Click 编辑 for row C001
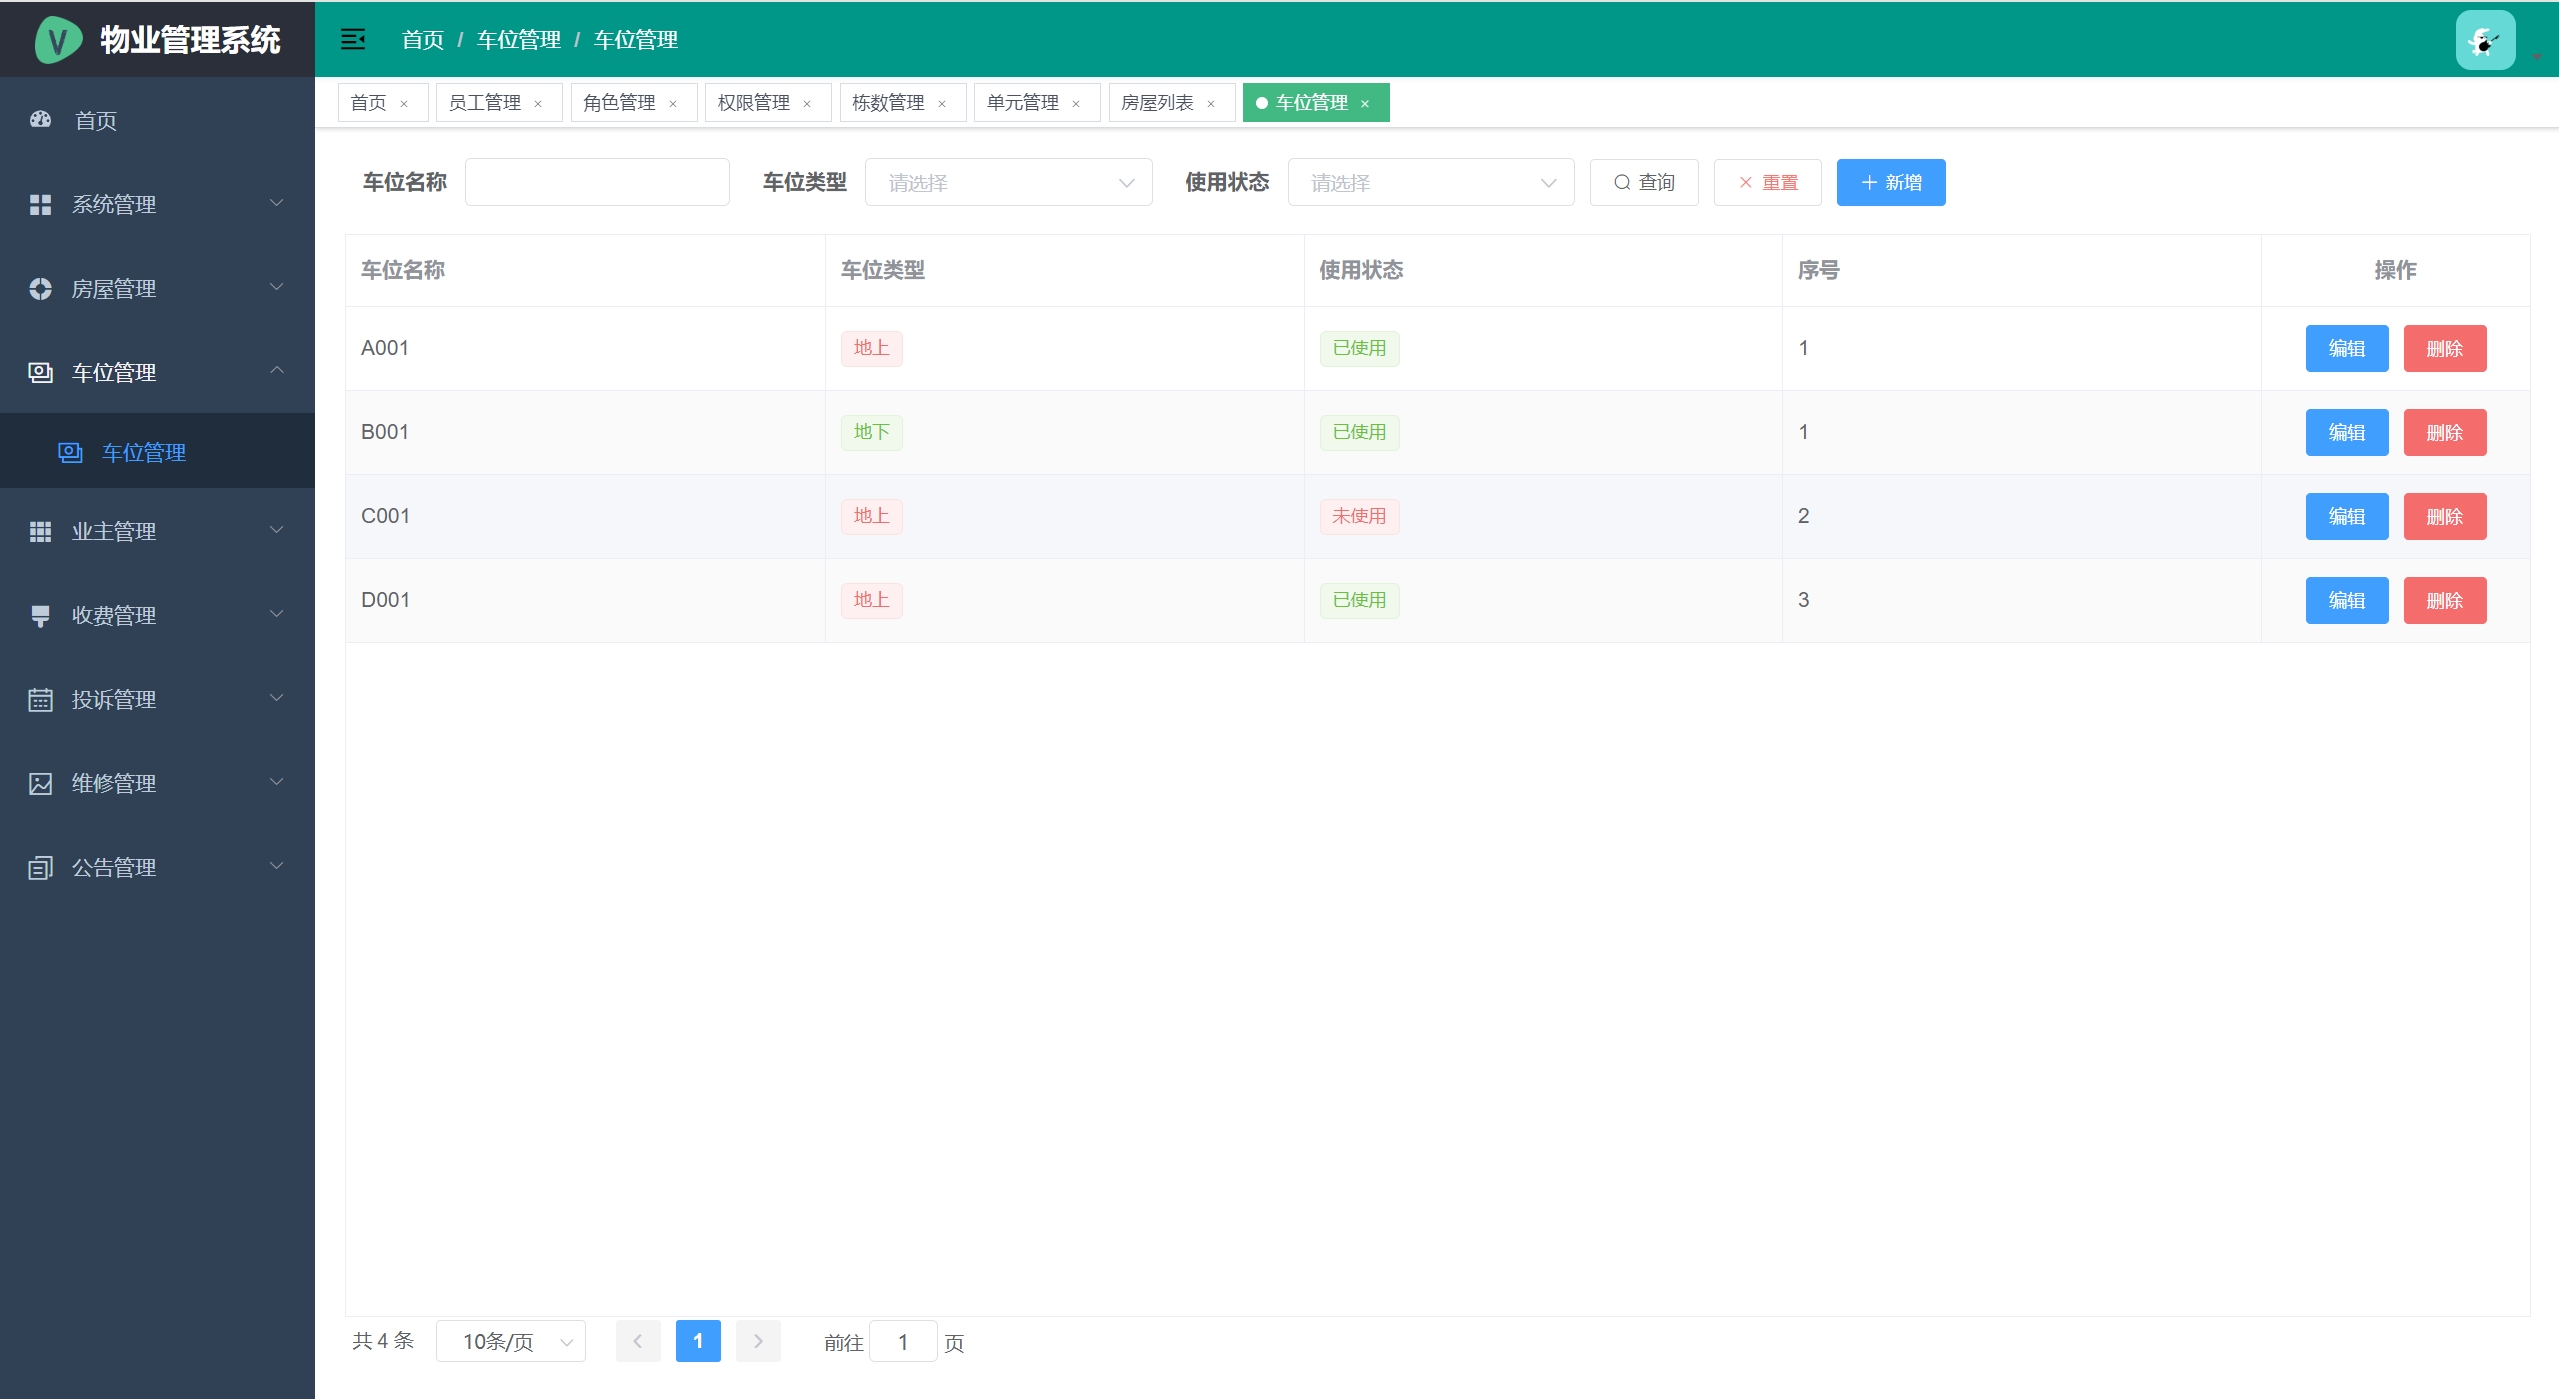 2346,517
